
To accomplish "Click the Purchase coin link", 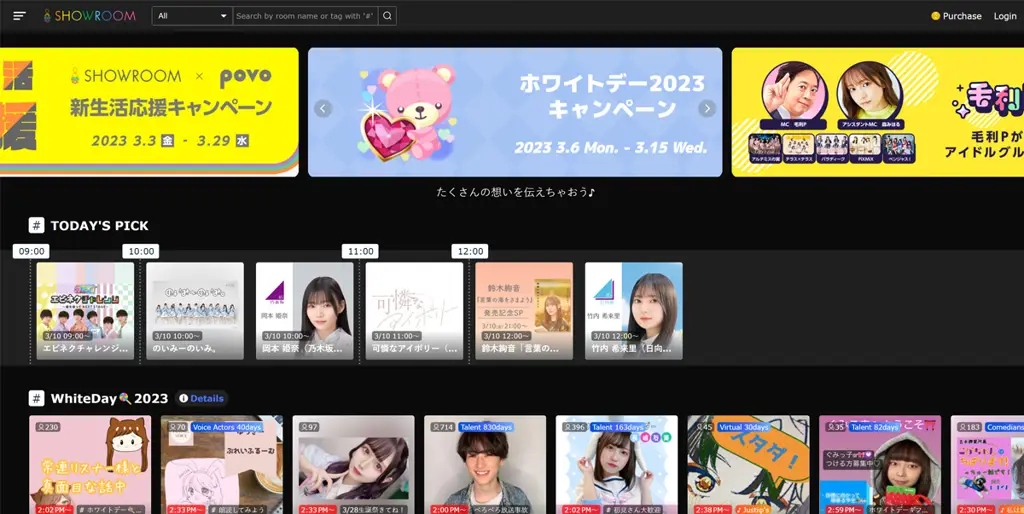I will point(956,16).
